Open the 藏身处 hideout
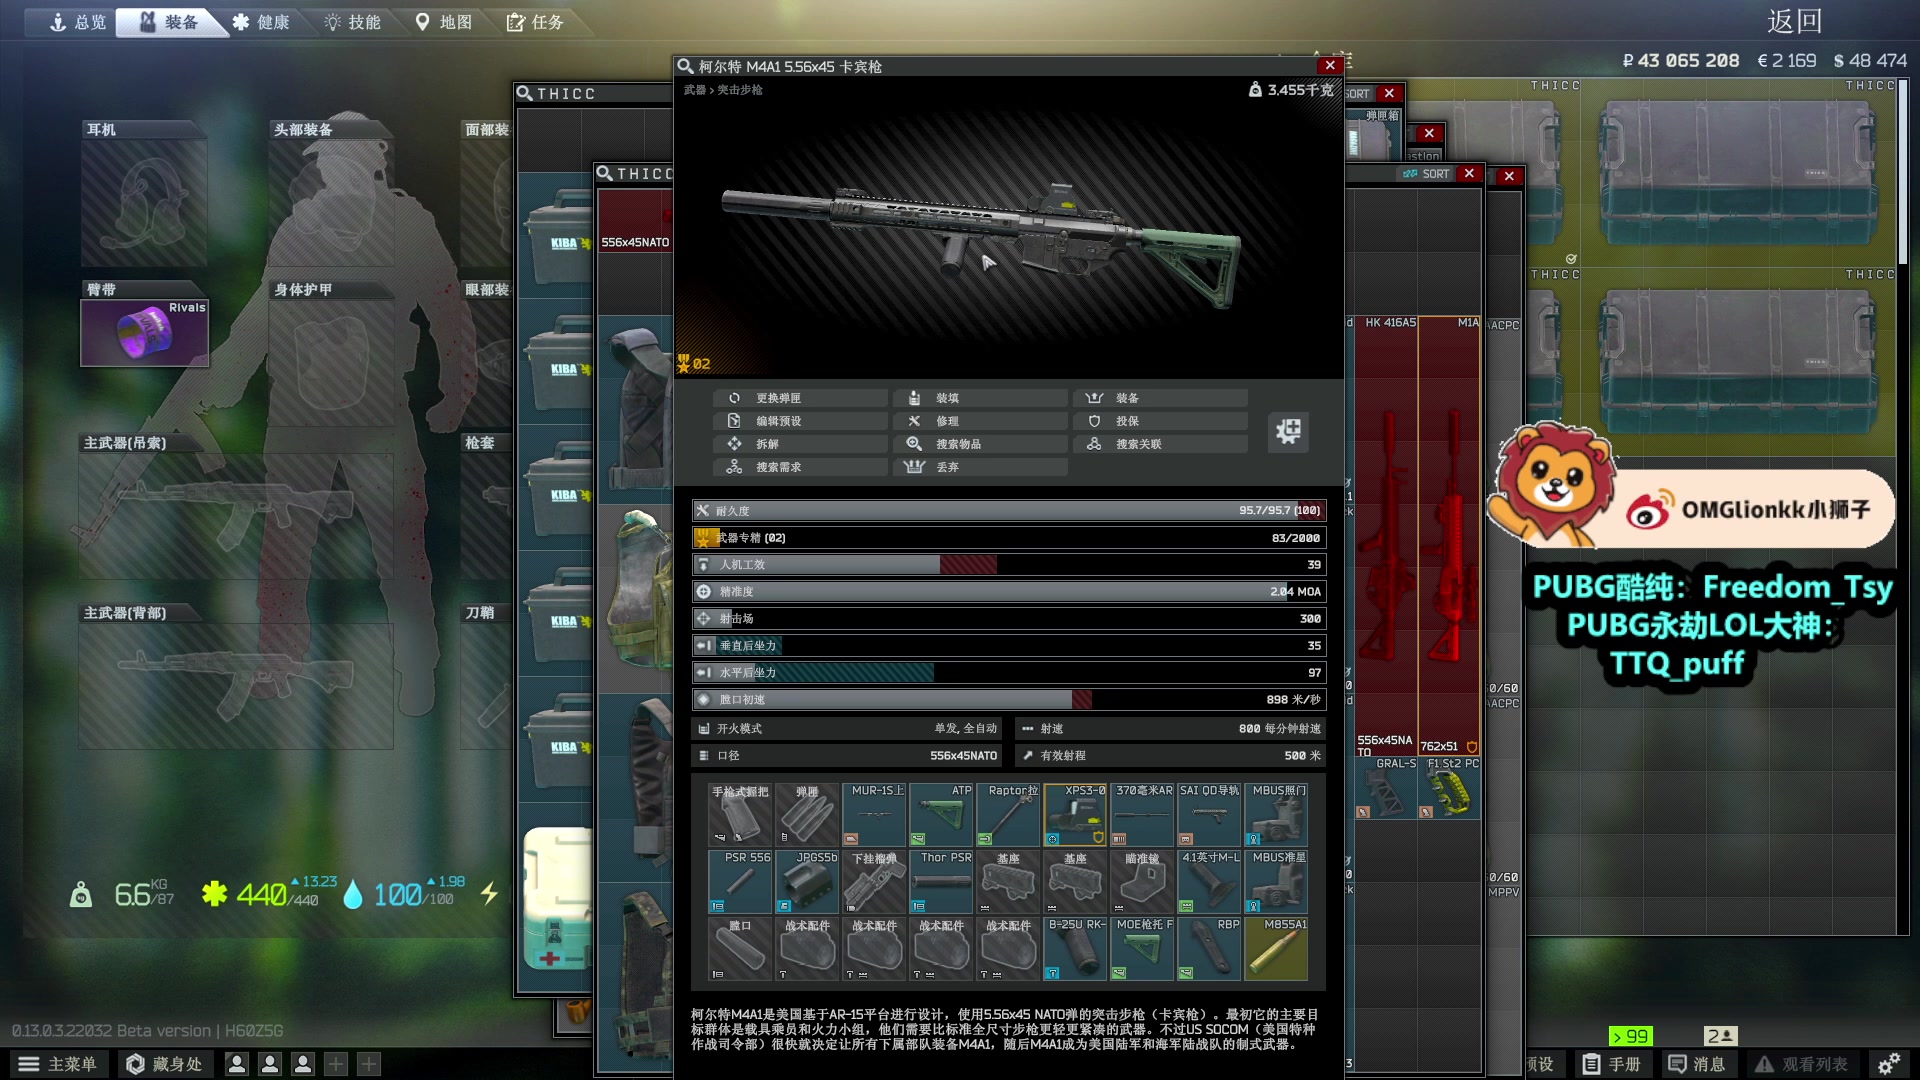1920x1080 pixels. pos(164,1064)
